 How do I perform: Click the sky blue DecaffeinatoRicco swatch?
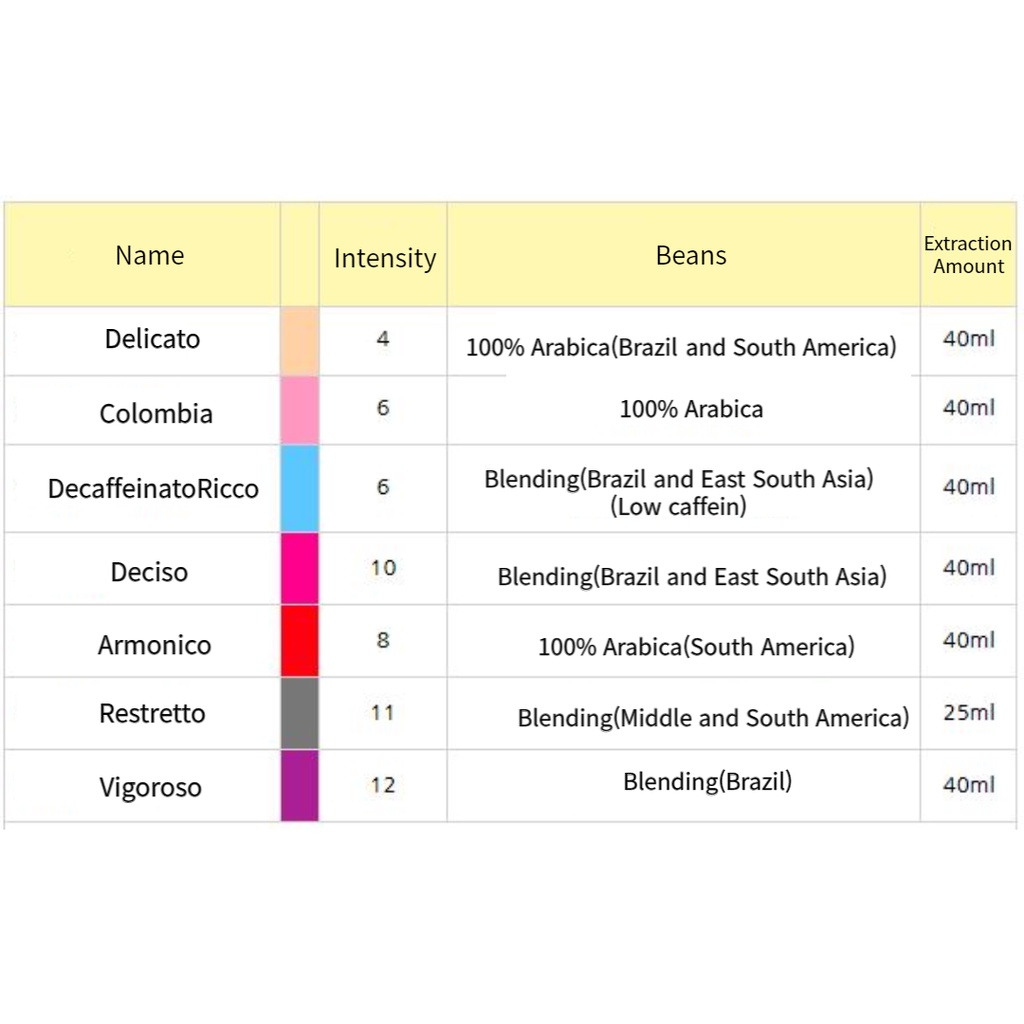[300, 488]
